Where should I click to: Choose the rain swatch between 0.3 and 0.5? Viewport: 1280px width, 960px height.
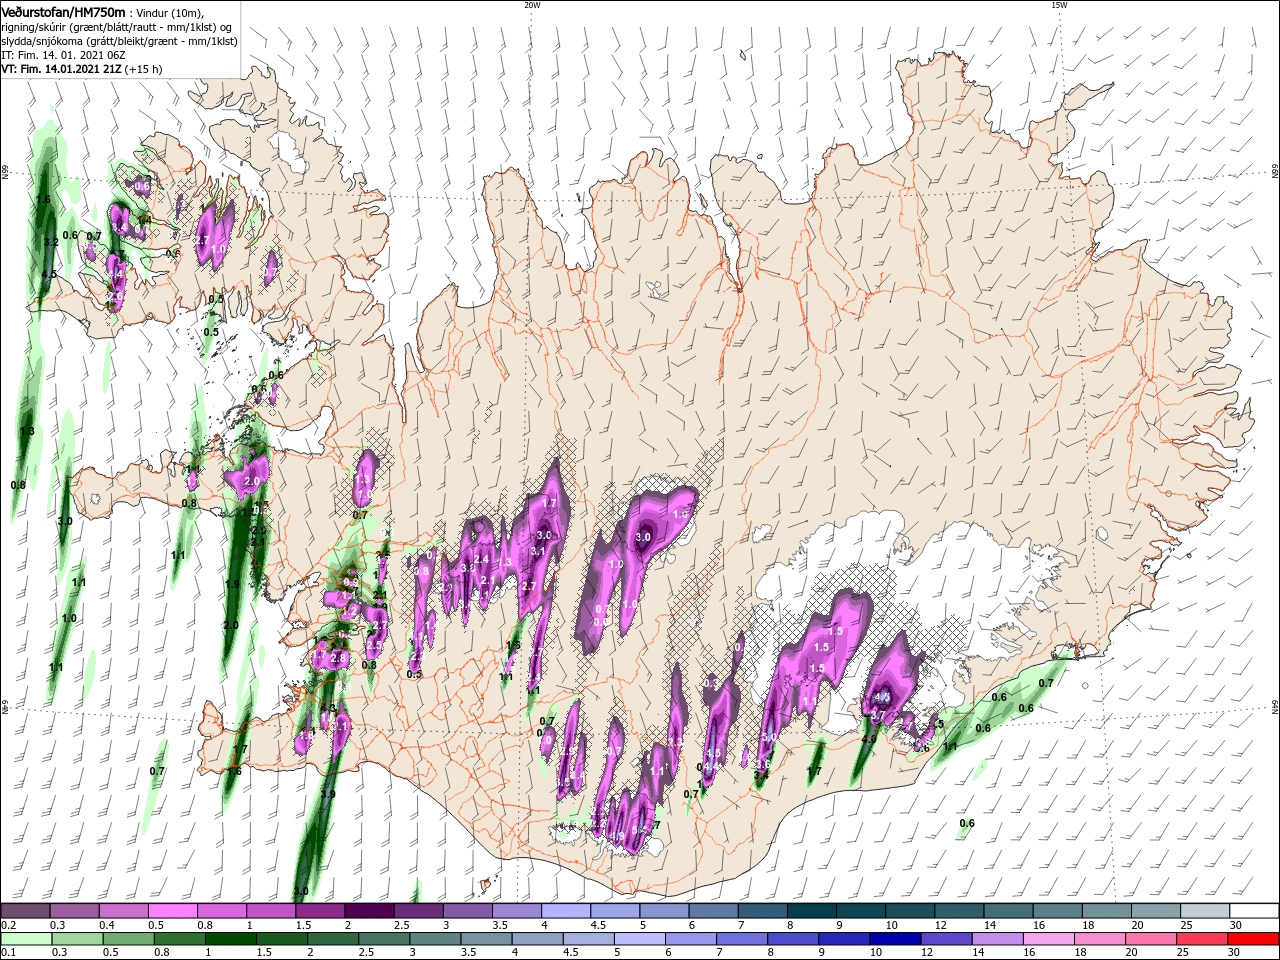tap(77, 939)
